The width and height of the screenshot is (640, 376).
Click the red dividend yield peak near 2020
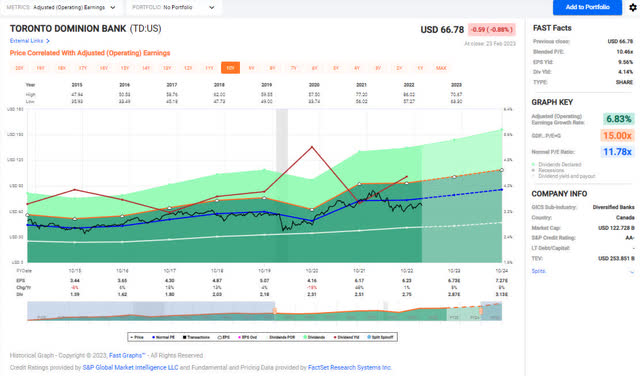click(312, 147)
